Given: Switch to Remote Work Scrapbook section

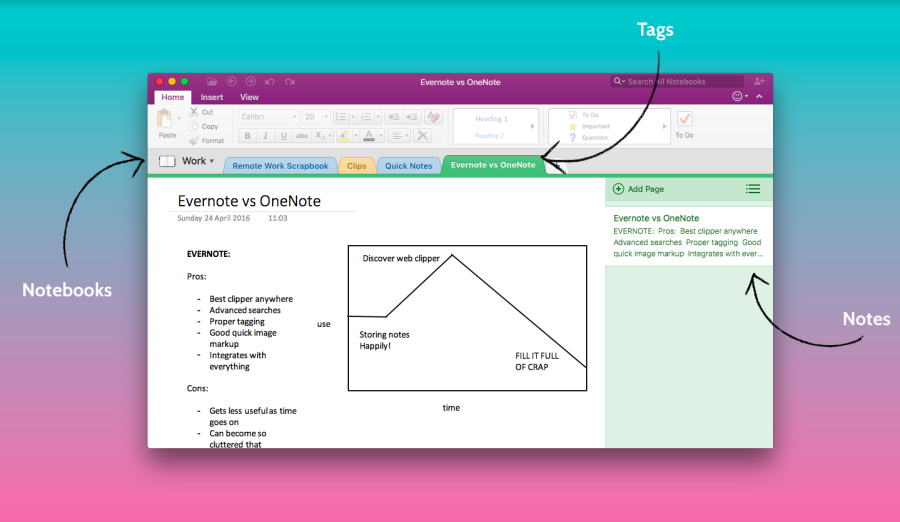Looking at the screenshot, I should pyautogui.click(x=280, y=165).
